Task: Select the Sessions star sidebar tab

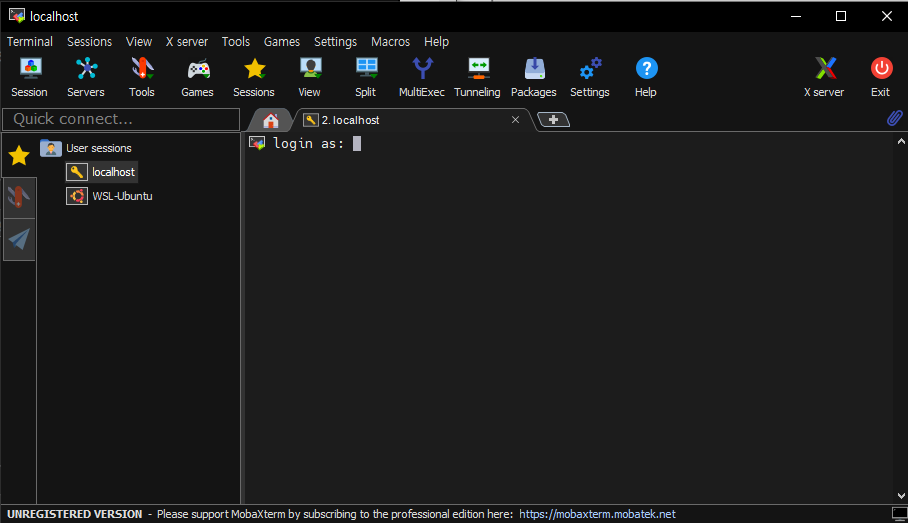Action: click(x=19, y=155)
